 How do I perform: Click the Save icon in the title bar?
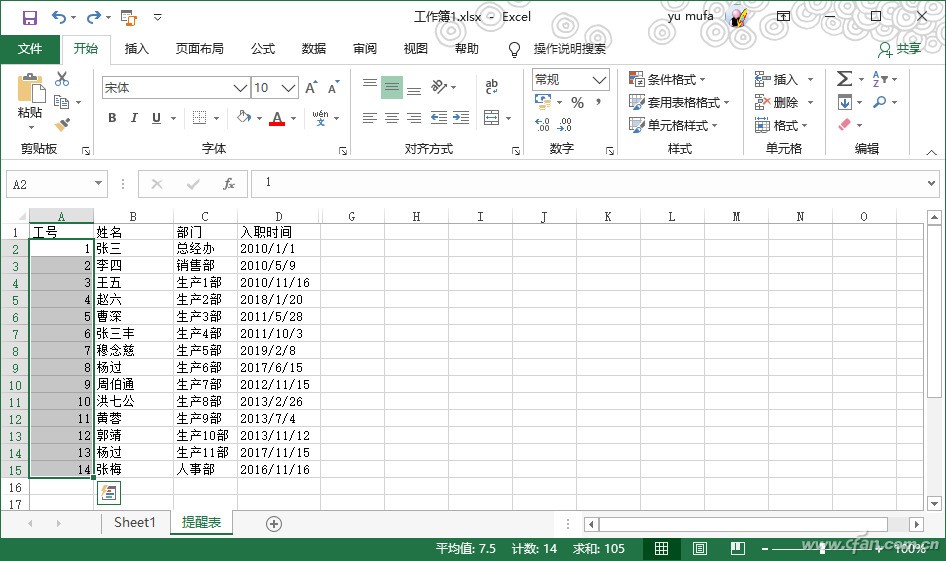[29, 17]
